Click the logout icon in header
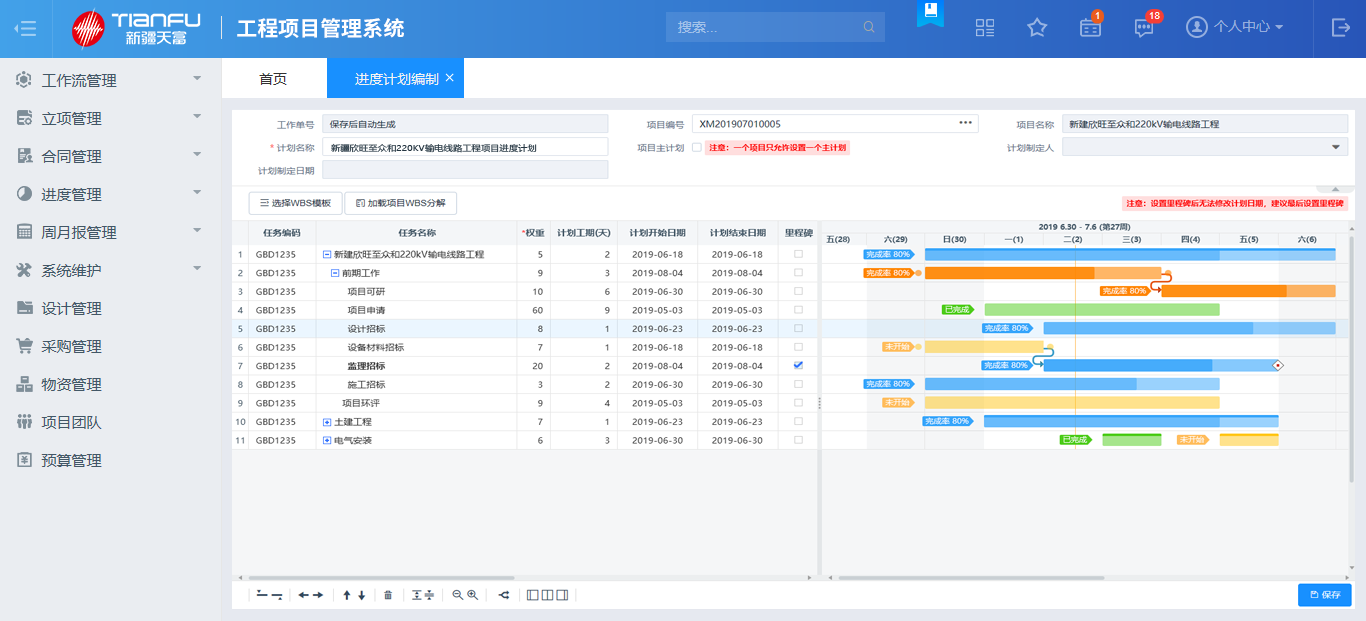The height and width of the screenshot is (621, 1366). (x=1341, y=28)
